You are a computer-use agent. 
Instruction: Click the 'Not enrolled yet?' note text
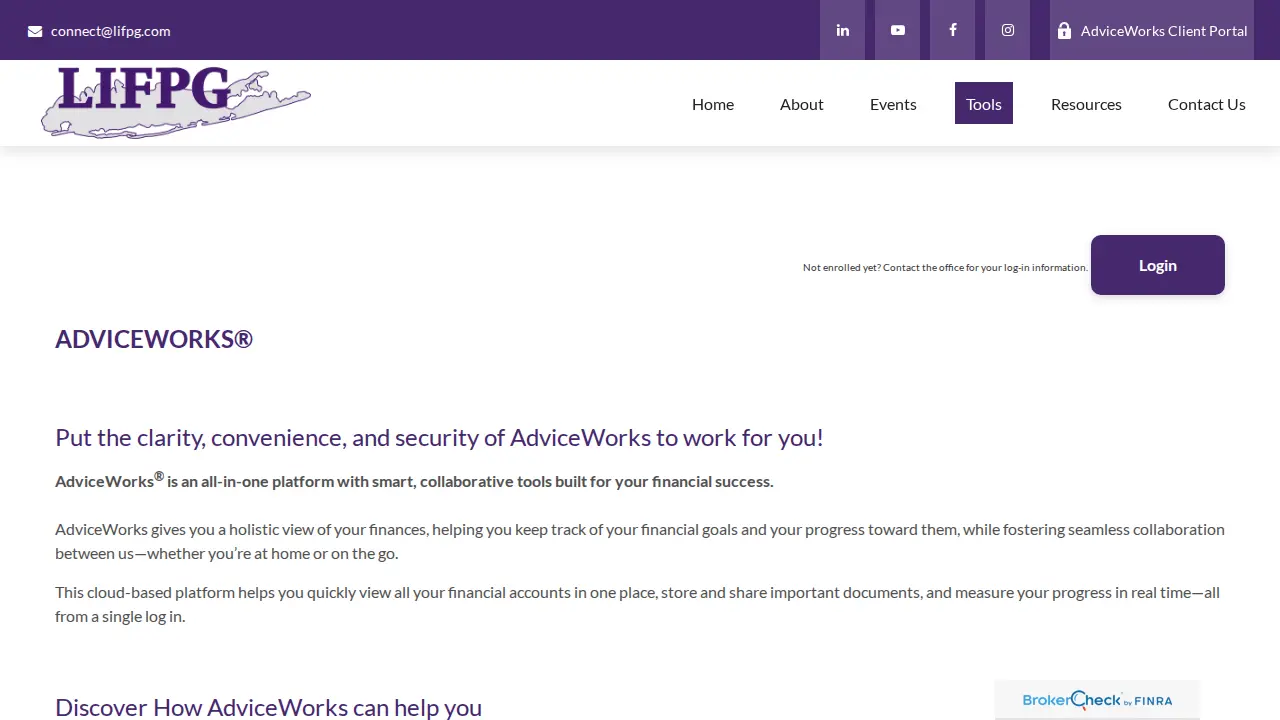945,267
